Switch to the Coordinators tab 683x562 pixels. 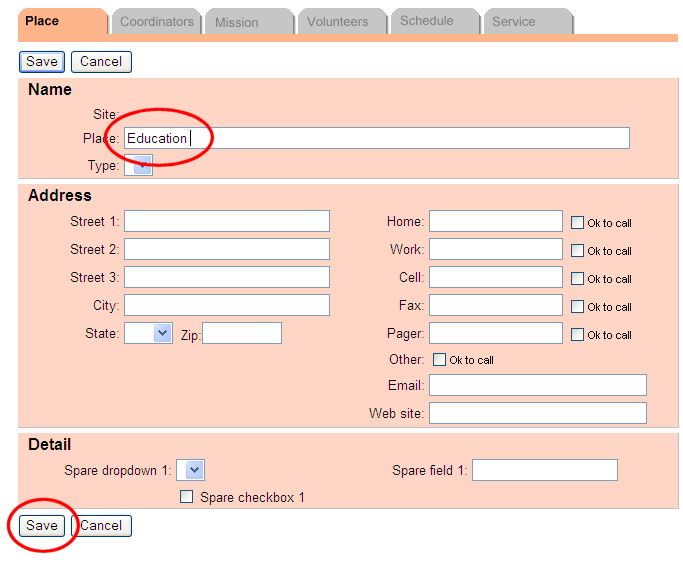coord(155,21)
